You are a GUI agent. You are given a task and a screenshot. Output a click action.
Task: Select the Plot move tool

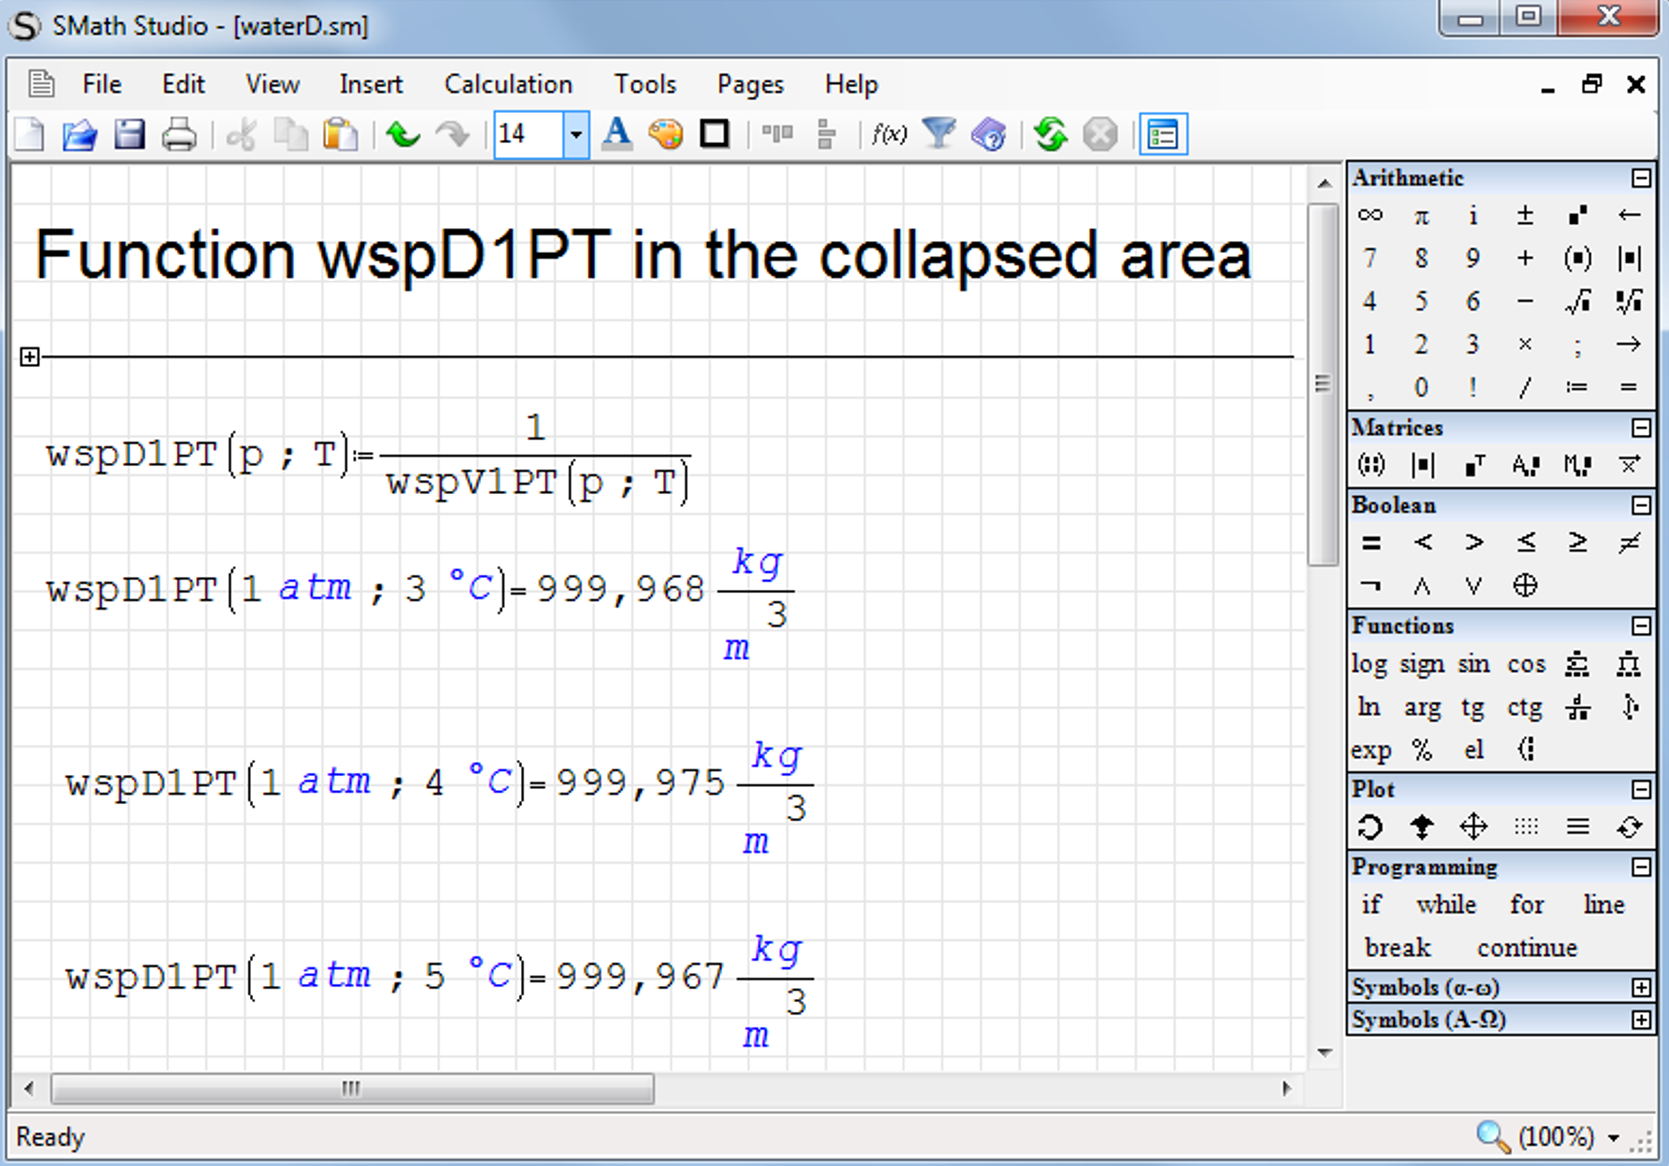(x=1474, y=827)
